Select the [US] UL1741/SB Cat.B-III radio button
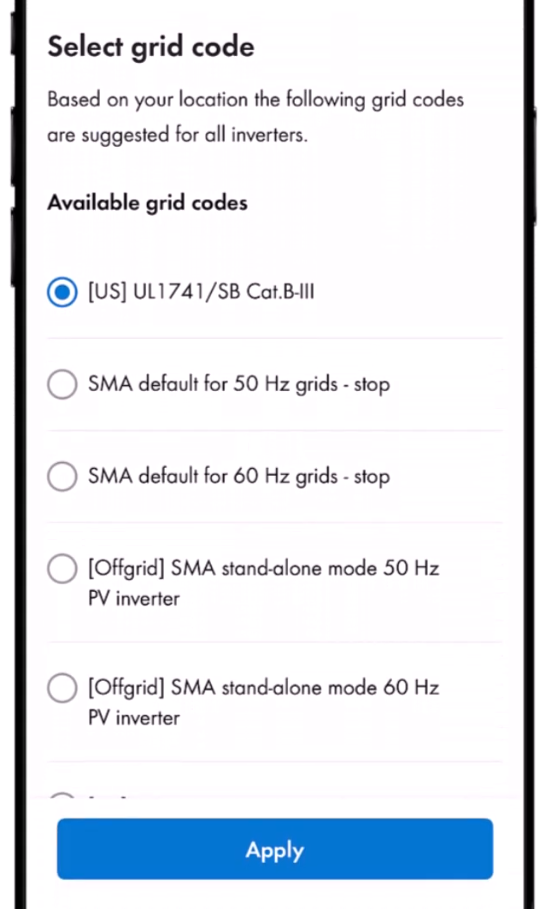Screen dimensions: 556x909 click(62, 292)
